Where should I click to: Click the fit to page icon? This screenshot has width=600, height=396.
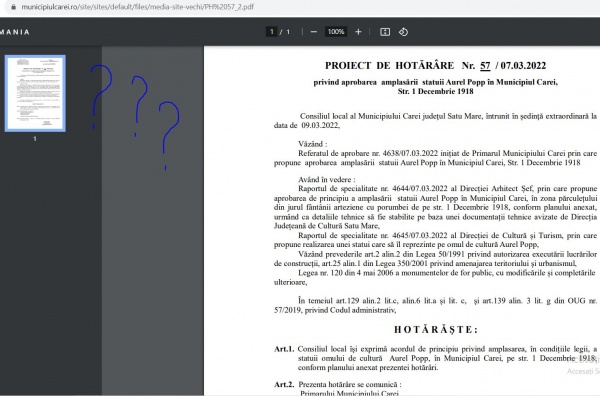coord(385,32)
